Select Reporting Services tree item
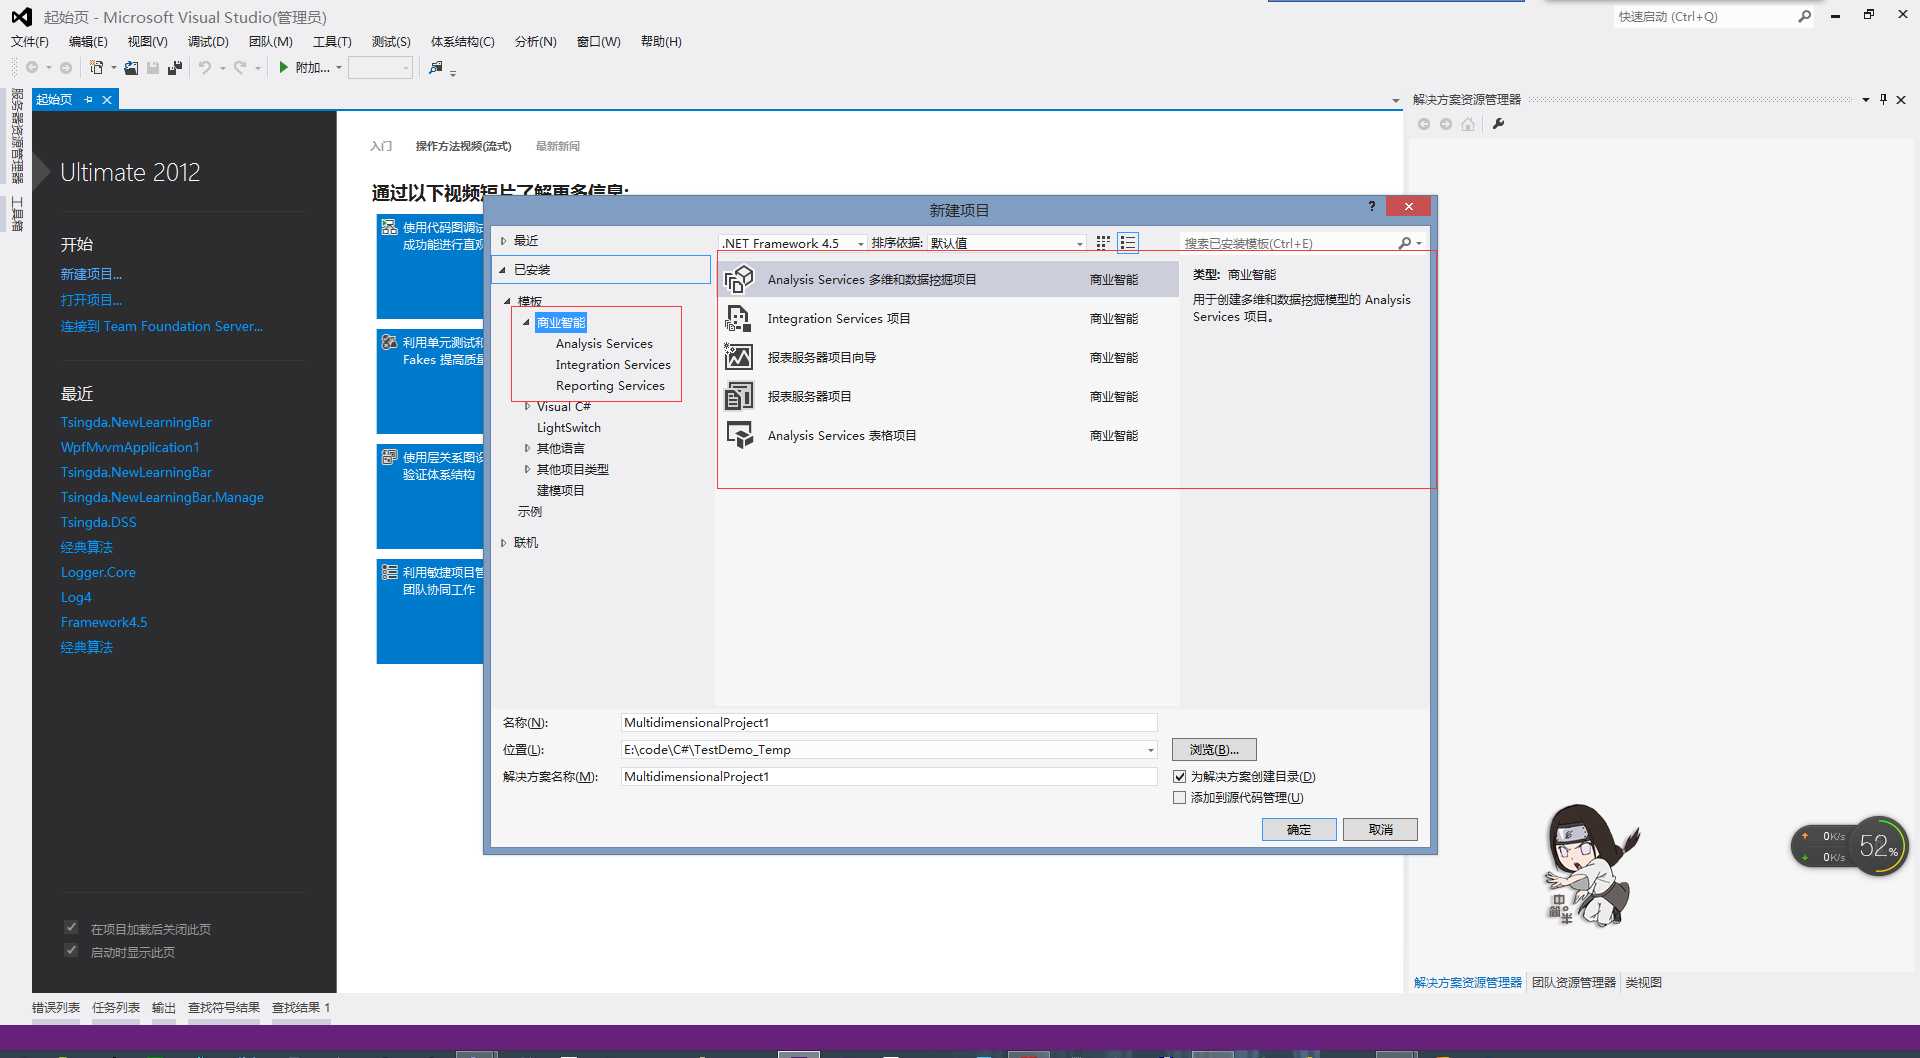 [610, 386]
